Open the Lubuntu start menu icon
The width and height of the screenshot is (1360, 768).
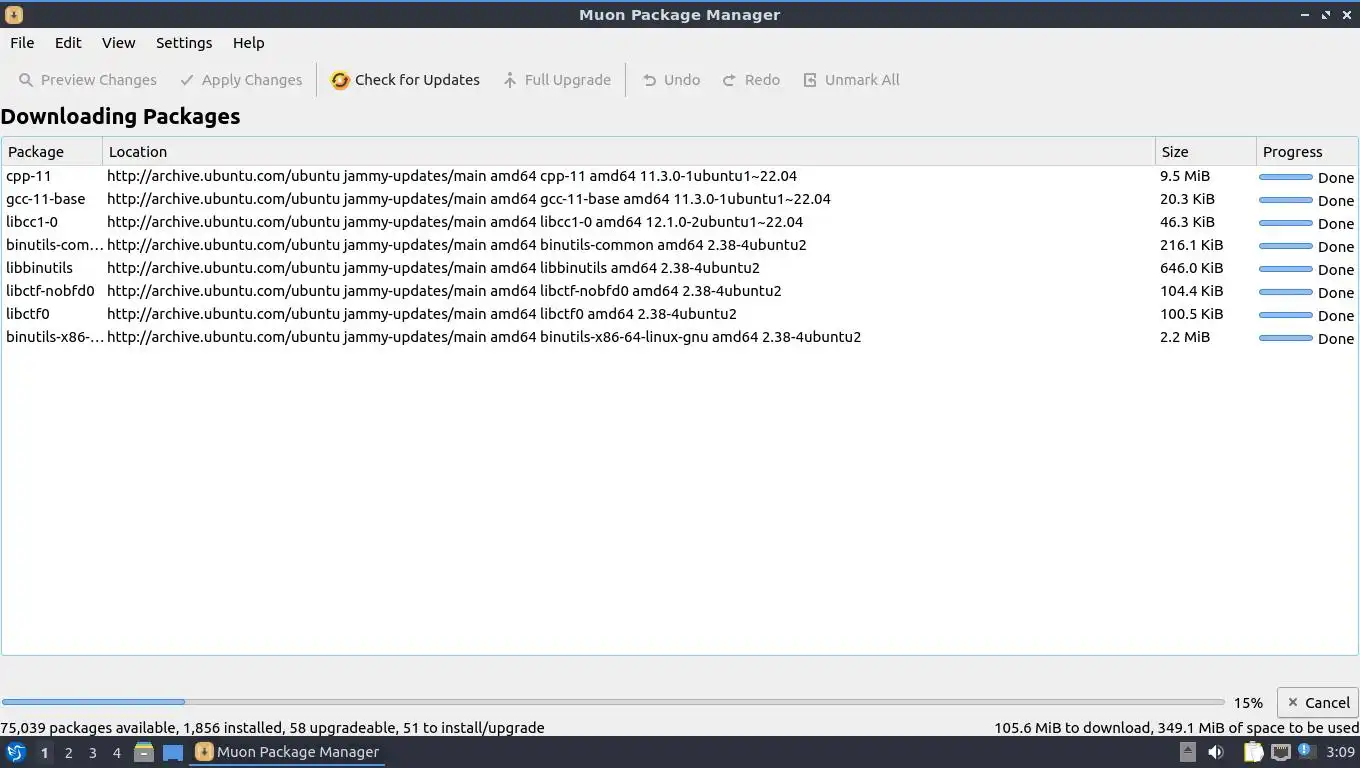(x=15, y=752)
